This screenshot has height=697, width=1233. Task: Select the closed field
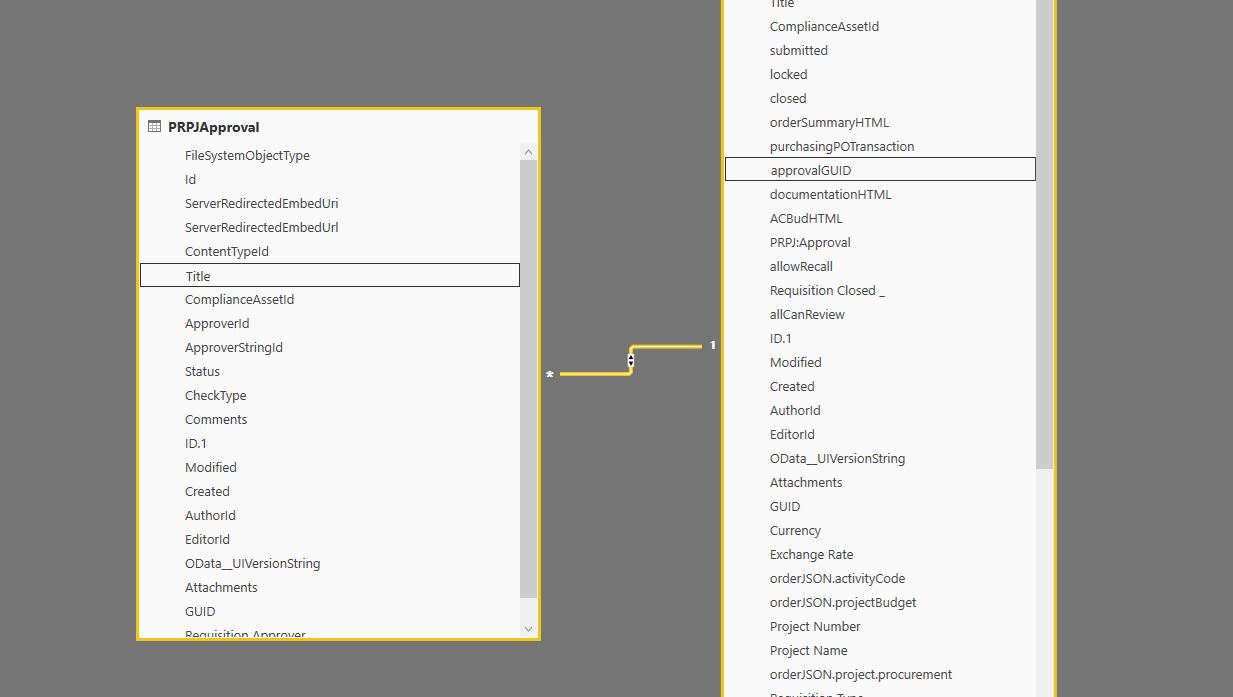[x=788, y=98]
